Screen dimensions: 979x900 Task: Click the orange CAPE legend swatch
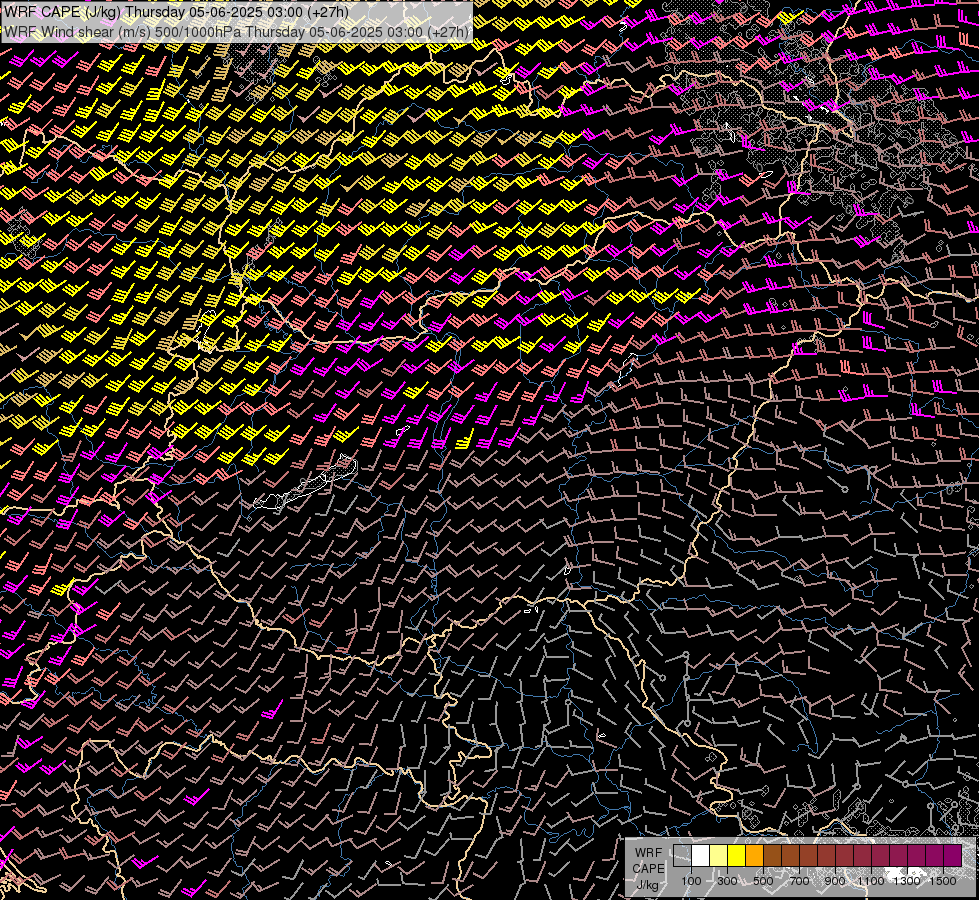tap(754, 855)
